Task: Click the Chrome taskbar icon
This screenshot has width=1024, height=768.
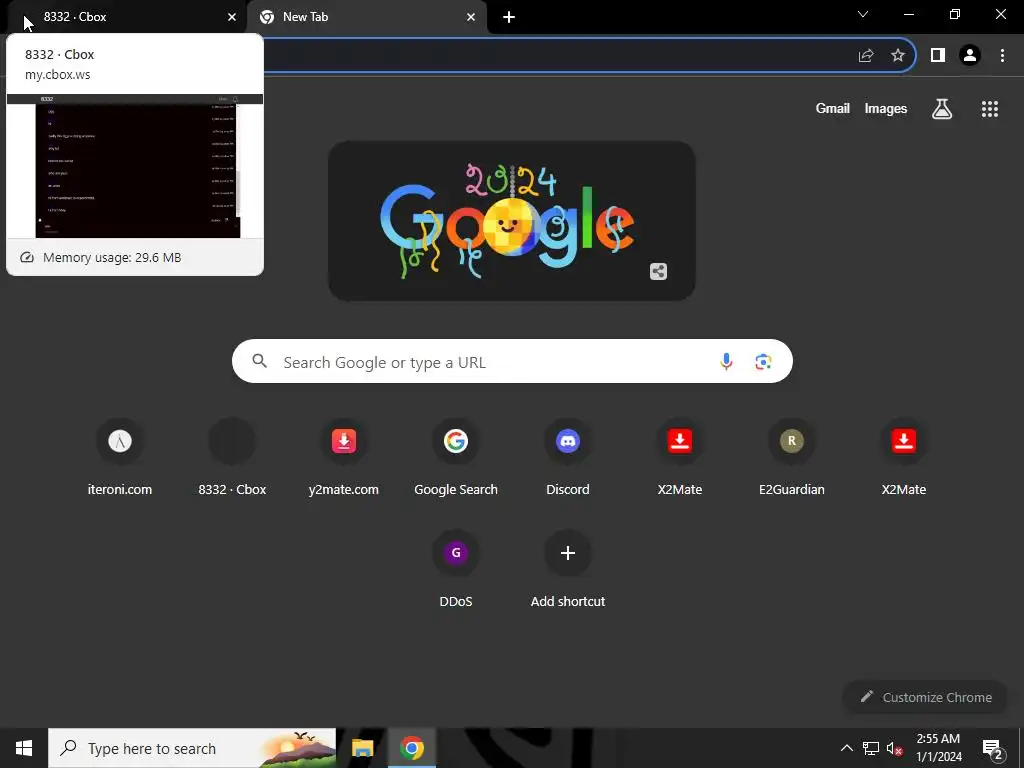Action: pos(411,748)
